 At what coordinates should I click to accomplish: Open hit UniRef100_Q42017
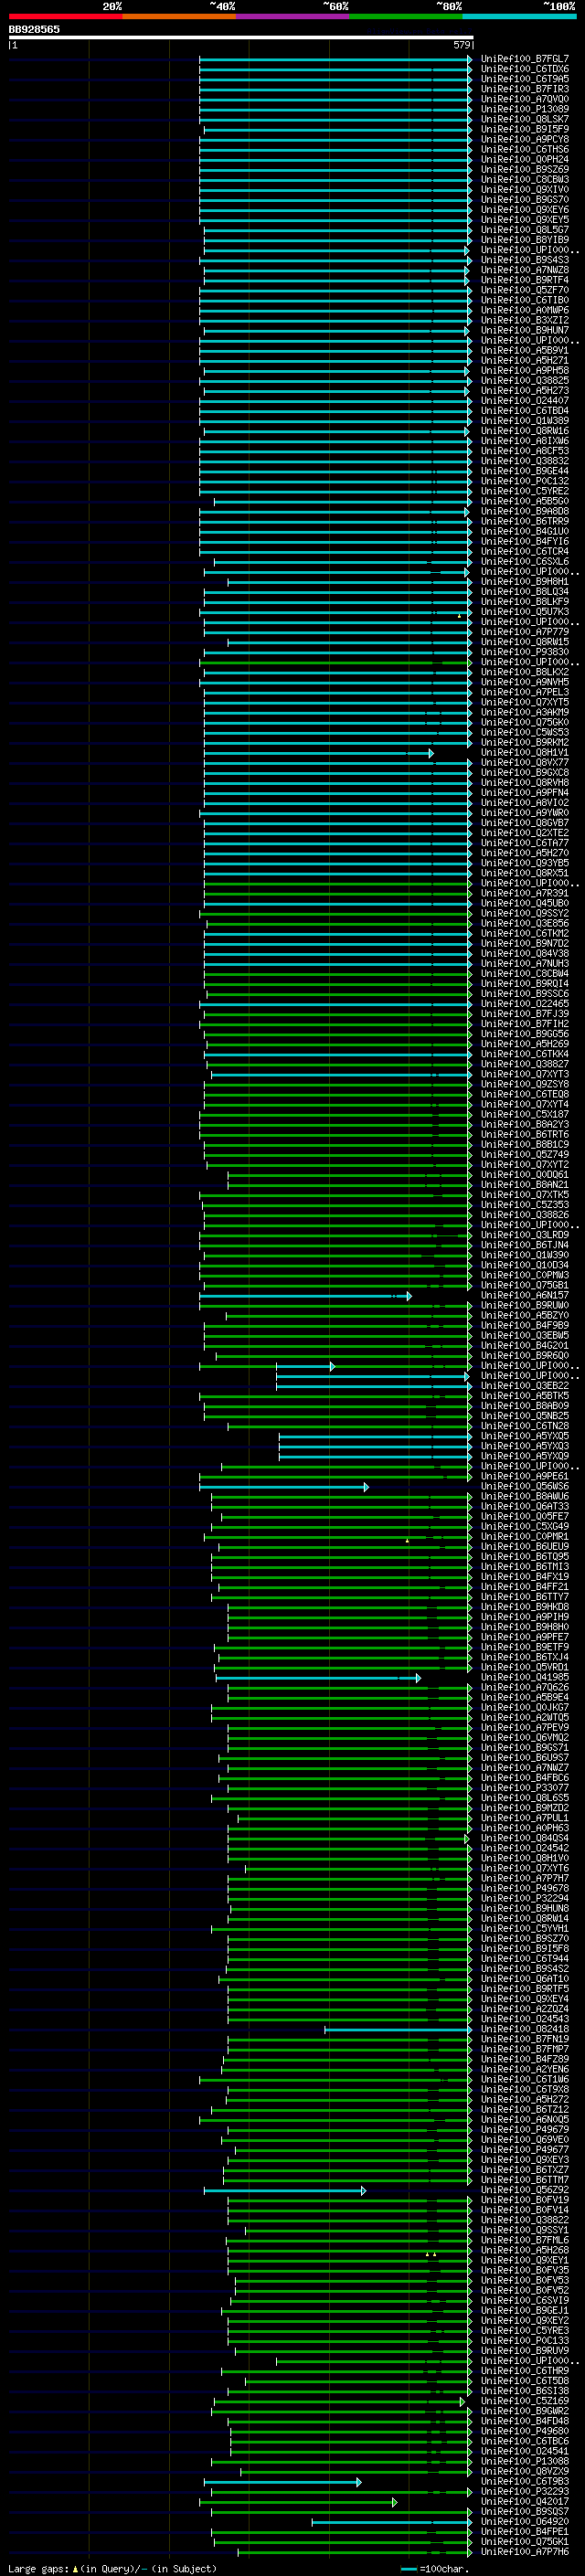pos(524,2501)
